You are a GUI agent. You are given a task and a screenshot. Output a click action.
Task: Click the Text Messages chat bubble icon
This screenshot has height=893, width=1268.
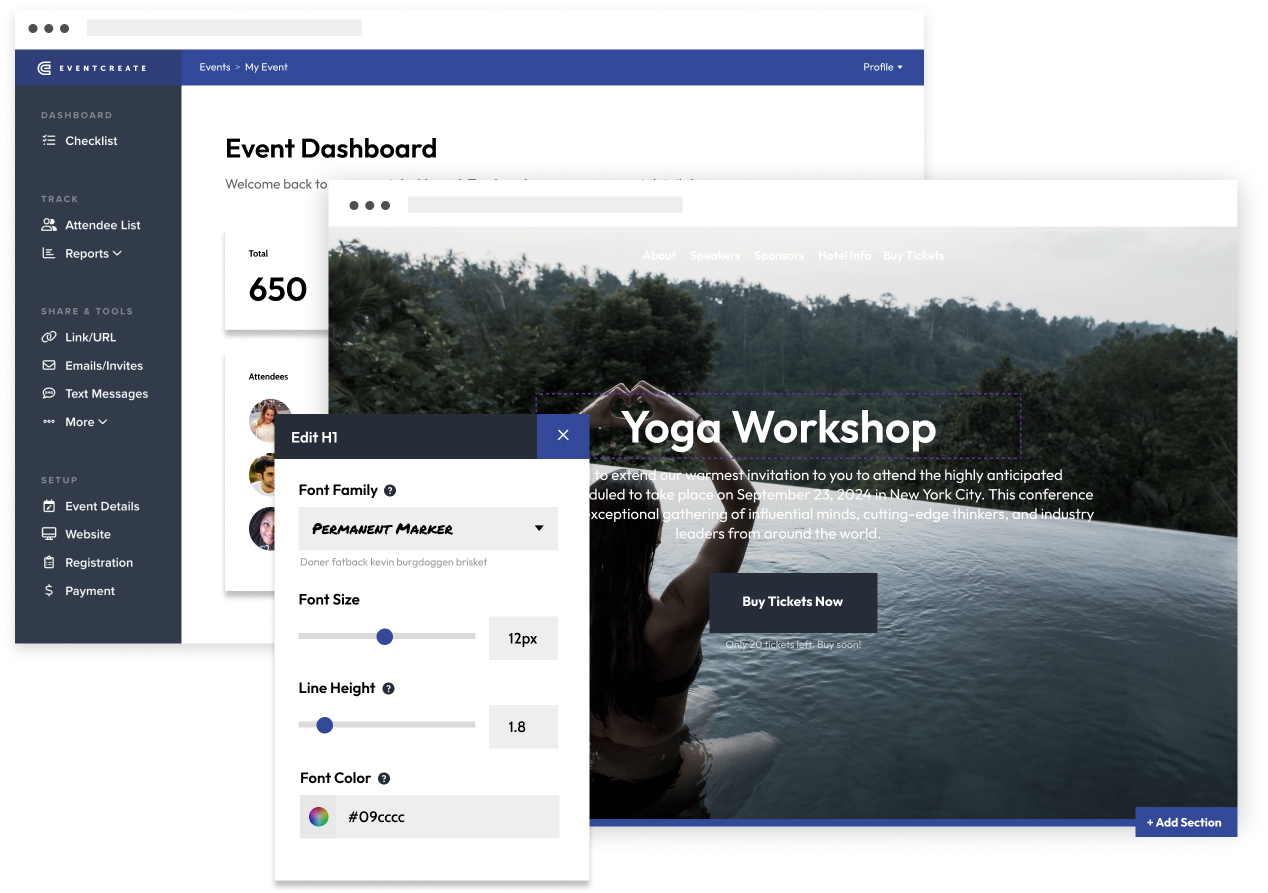(x=48, y=393)
